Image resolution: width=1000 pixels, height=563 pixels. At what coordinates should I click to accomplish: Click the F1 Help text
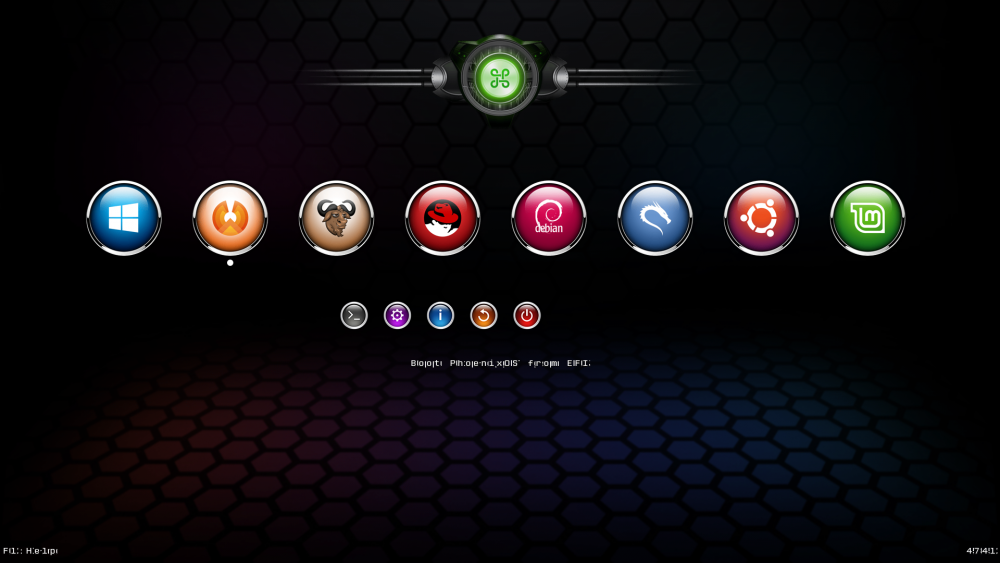30,551
